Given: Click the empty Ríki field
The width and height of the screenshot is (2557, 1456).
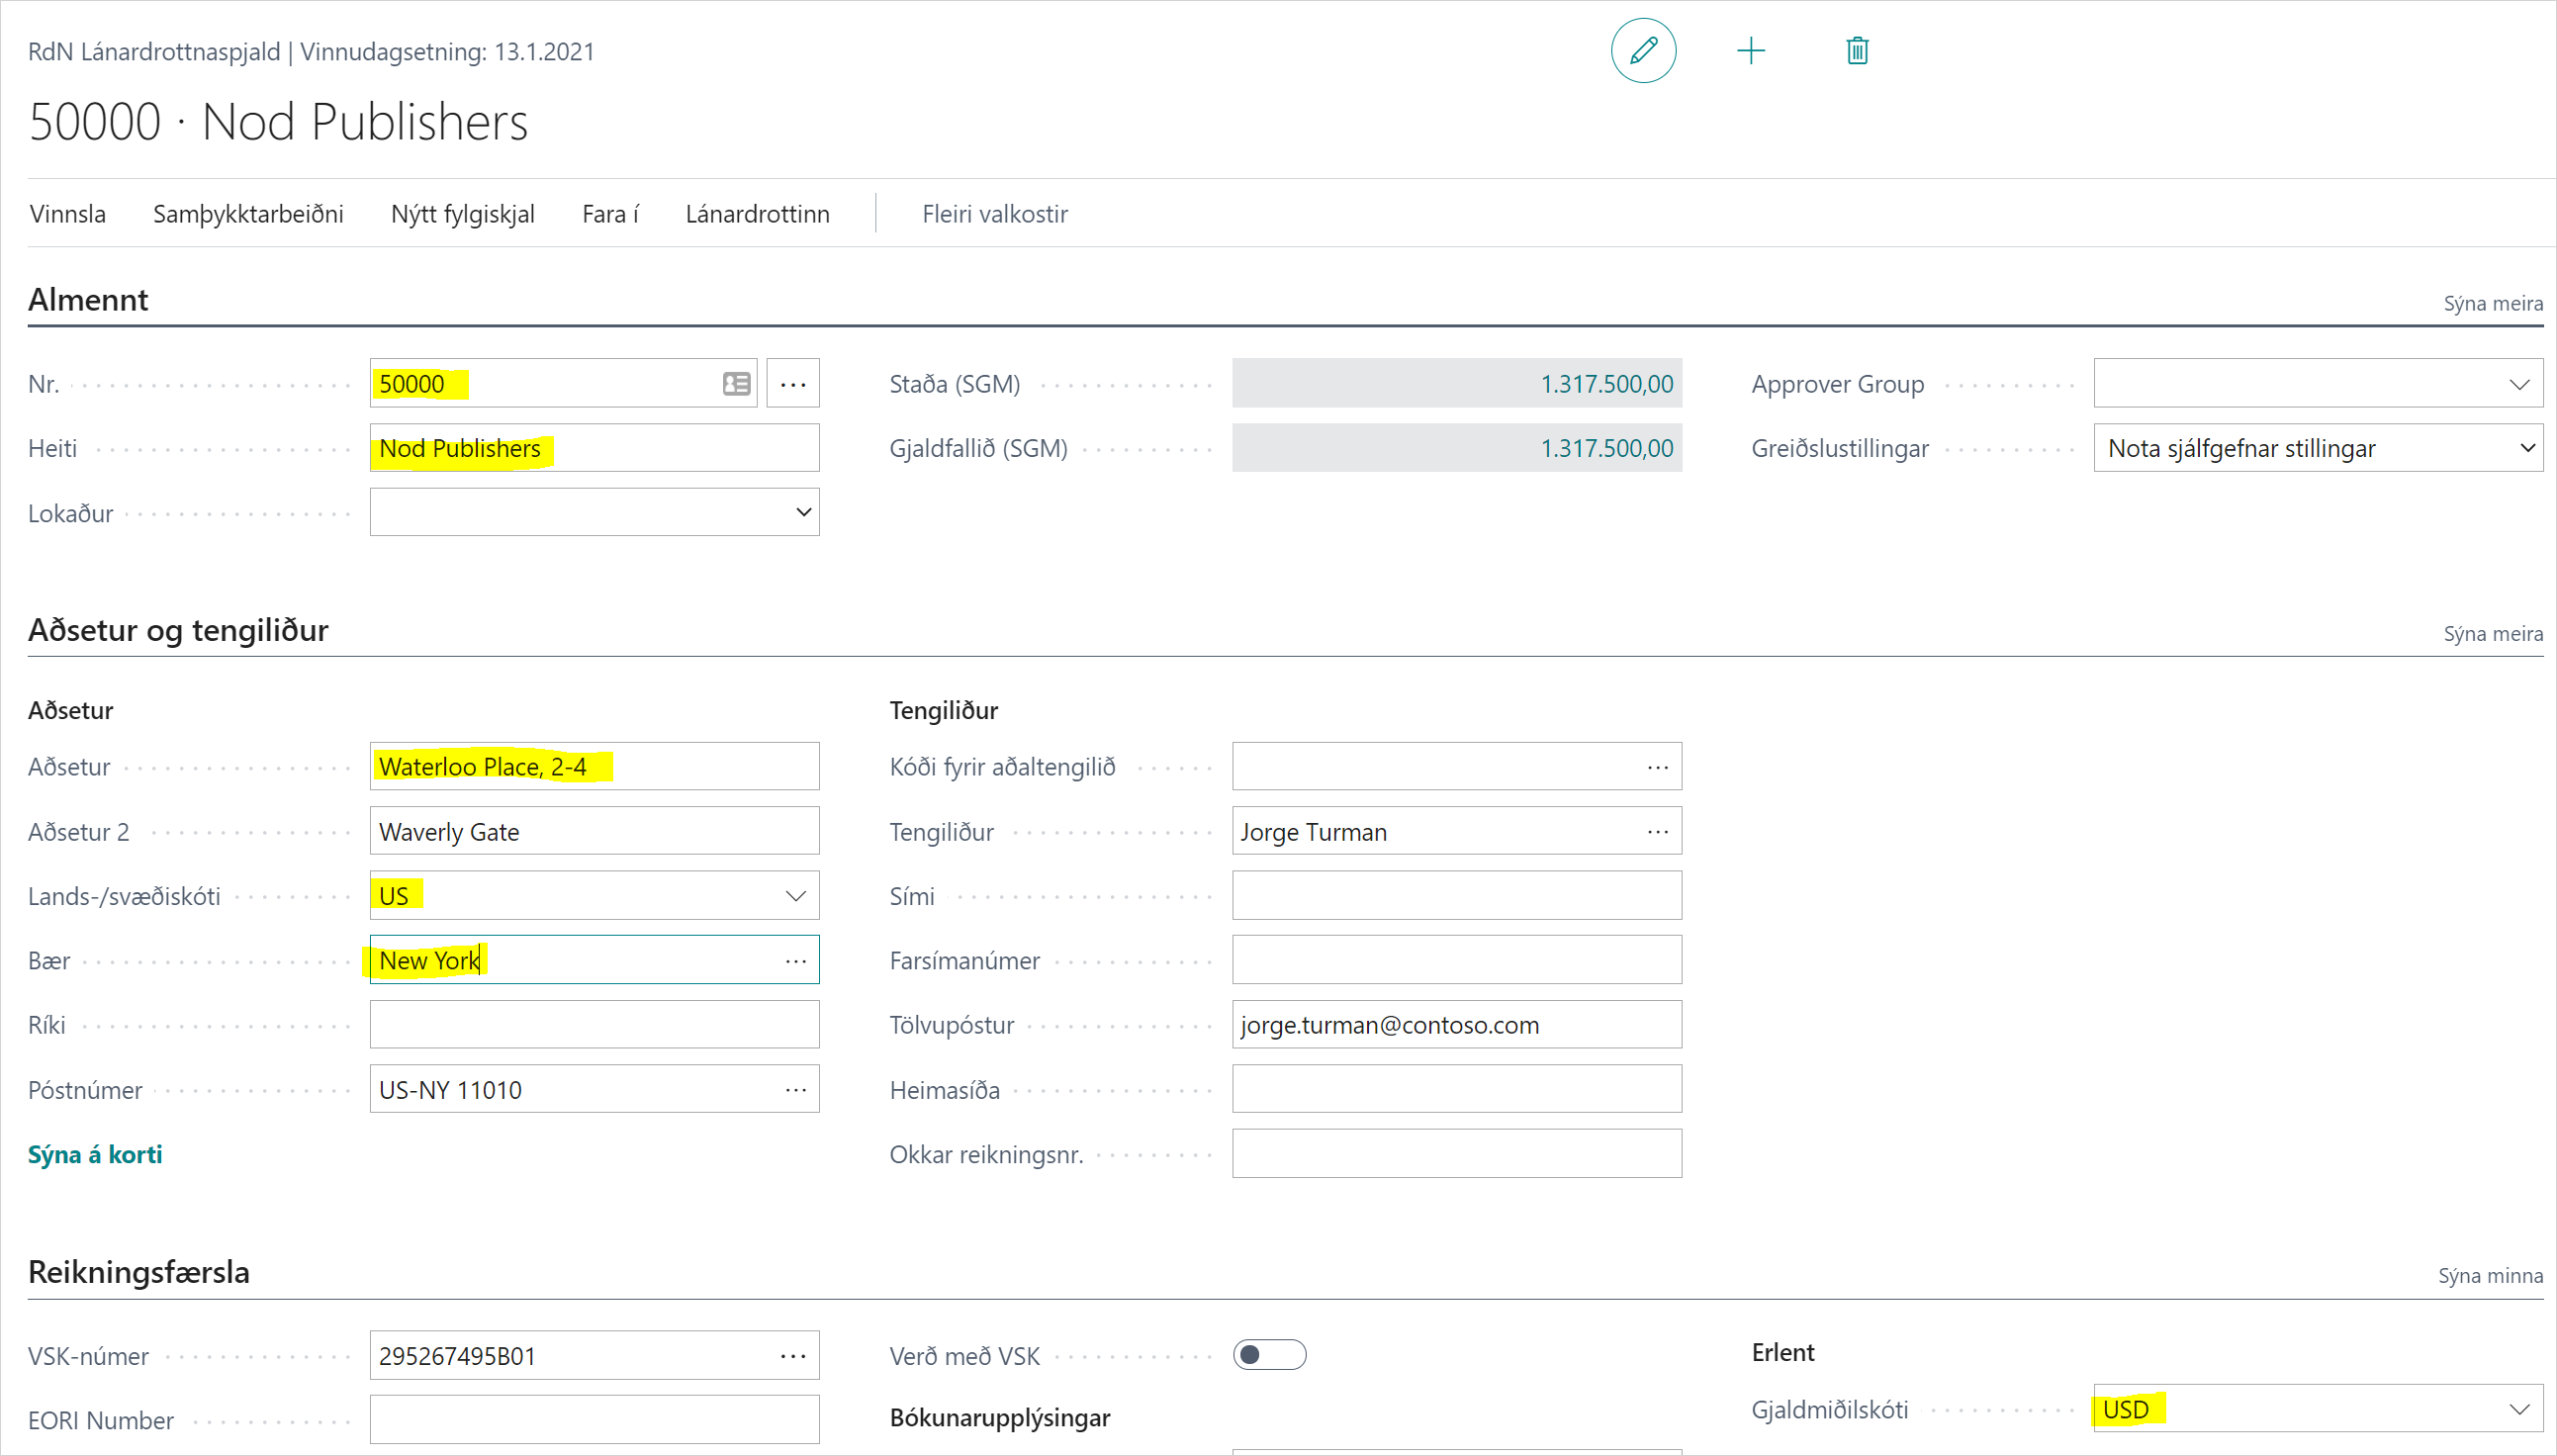Looking at the screenshot, I should (594, 1025).
